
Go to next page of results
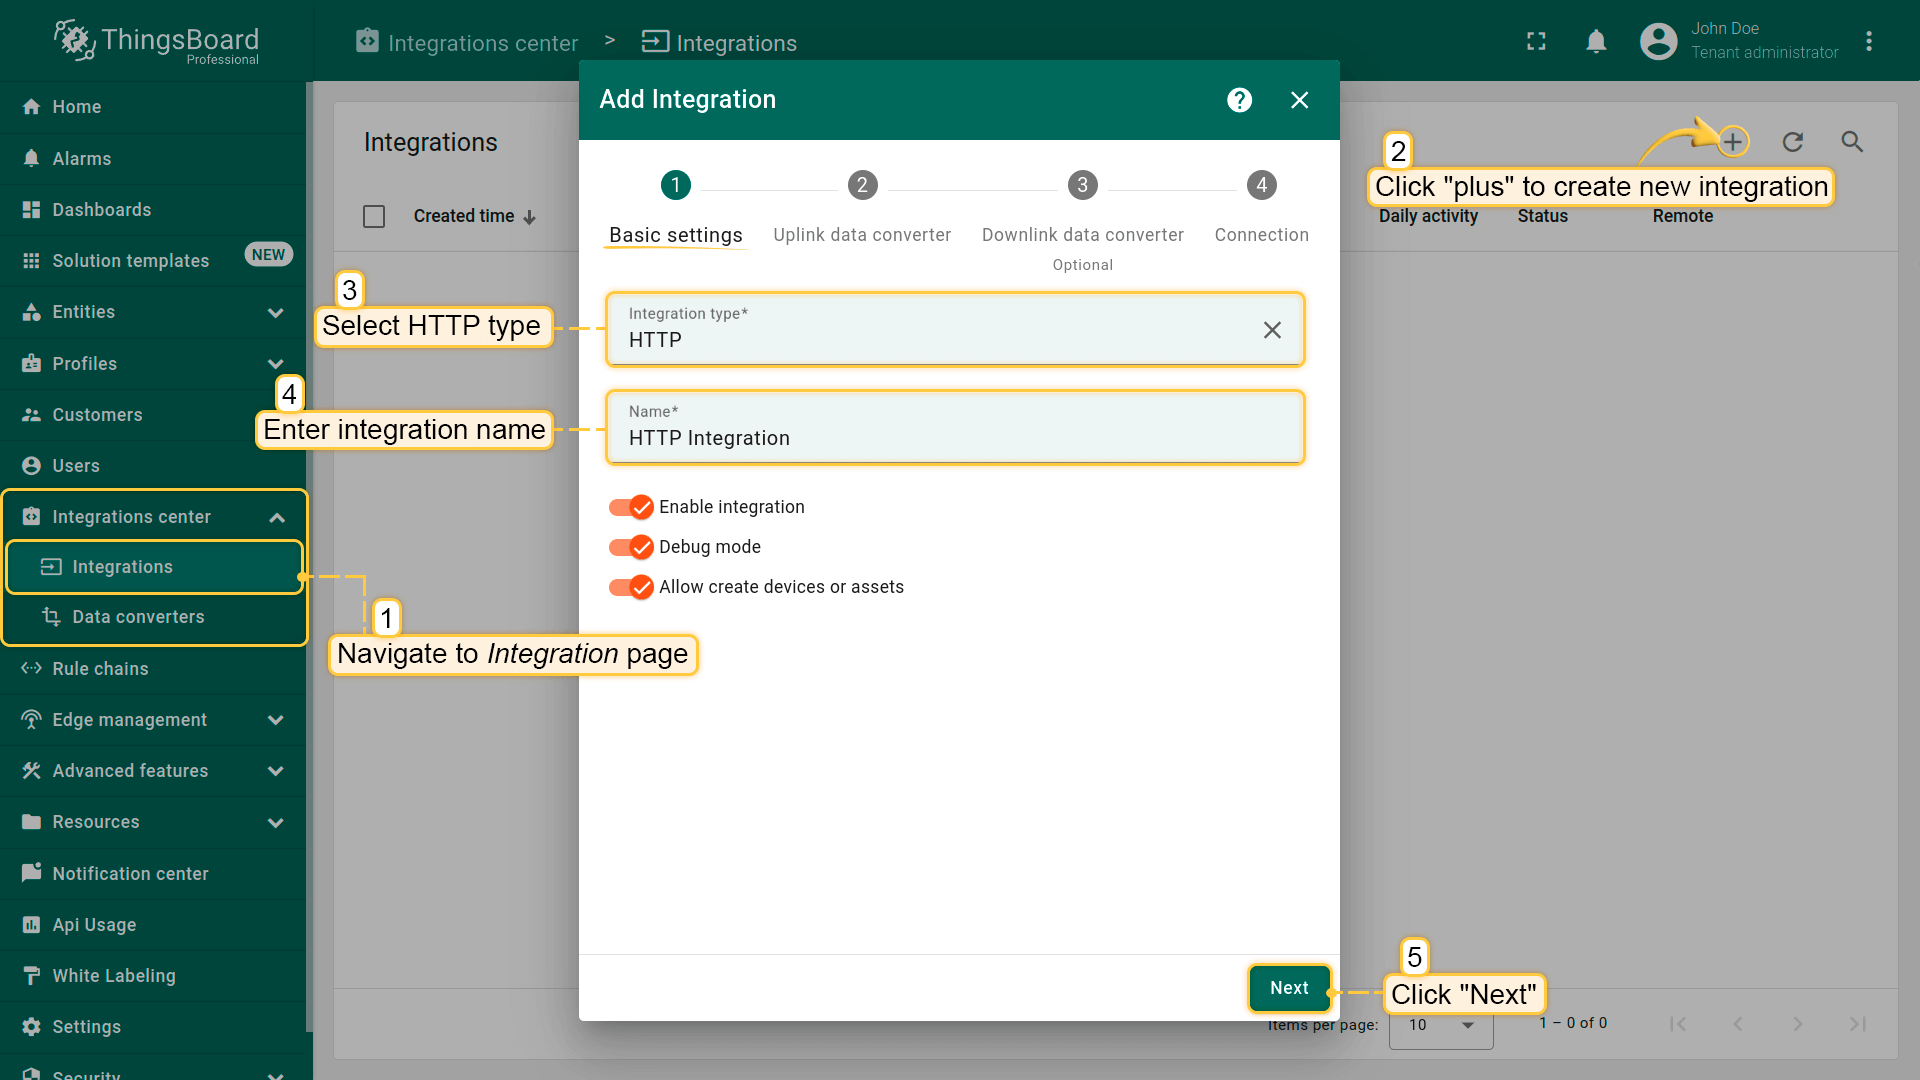pos(1798,1024)
